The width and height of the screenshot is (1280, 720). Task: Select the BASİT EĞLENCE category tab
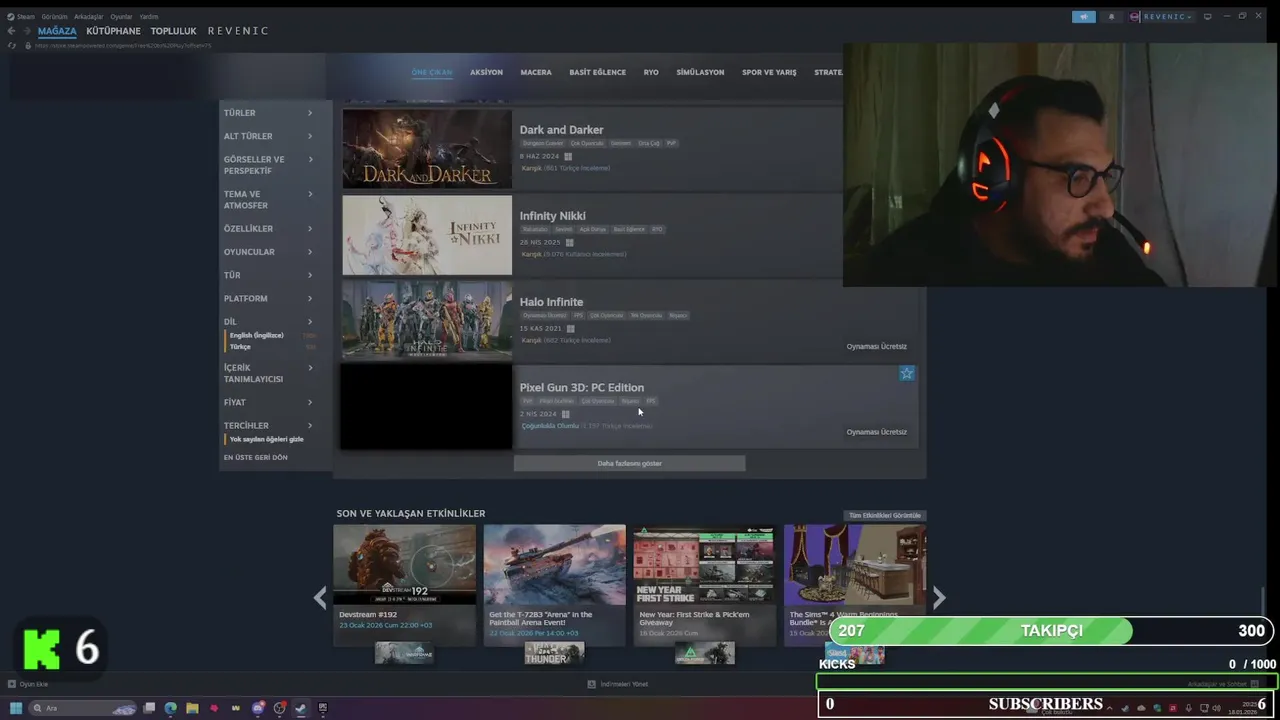click(597, 72)
